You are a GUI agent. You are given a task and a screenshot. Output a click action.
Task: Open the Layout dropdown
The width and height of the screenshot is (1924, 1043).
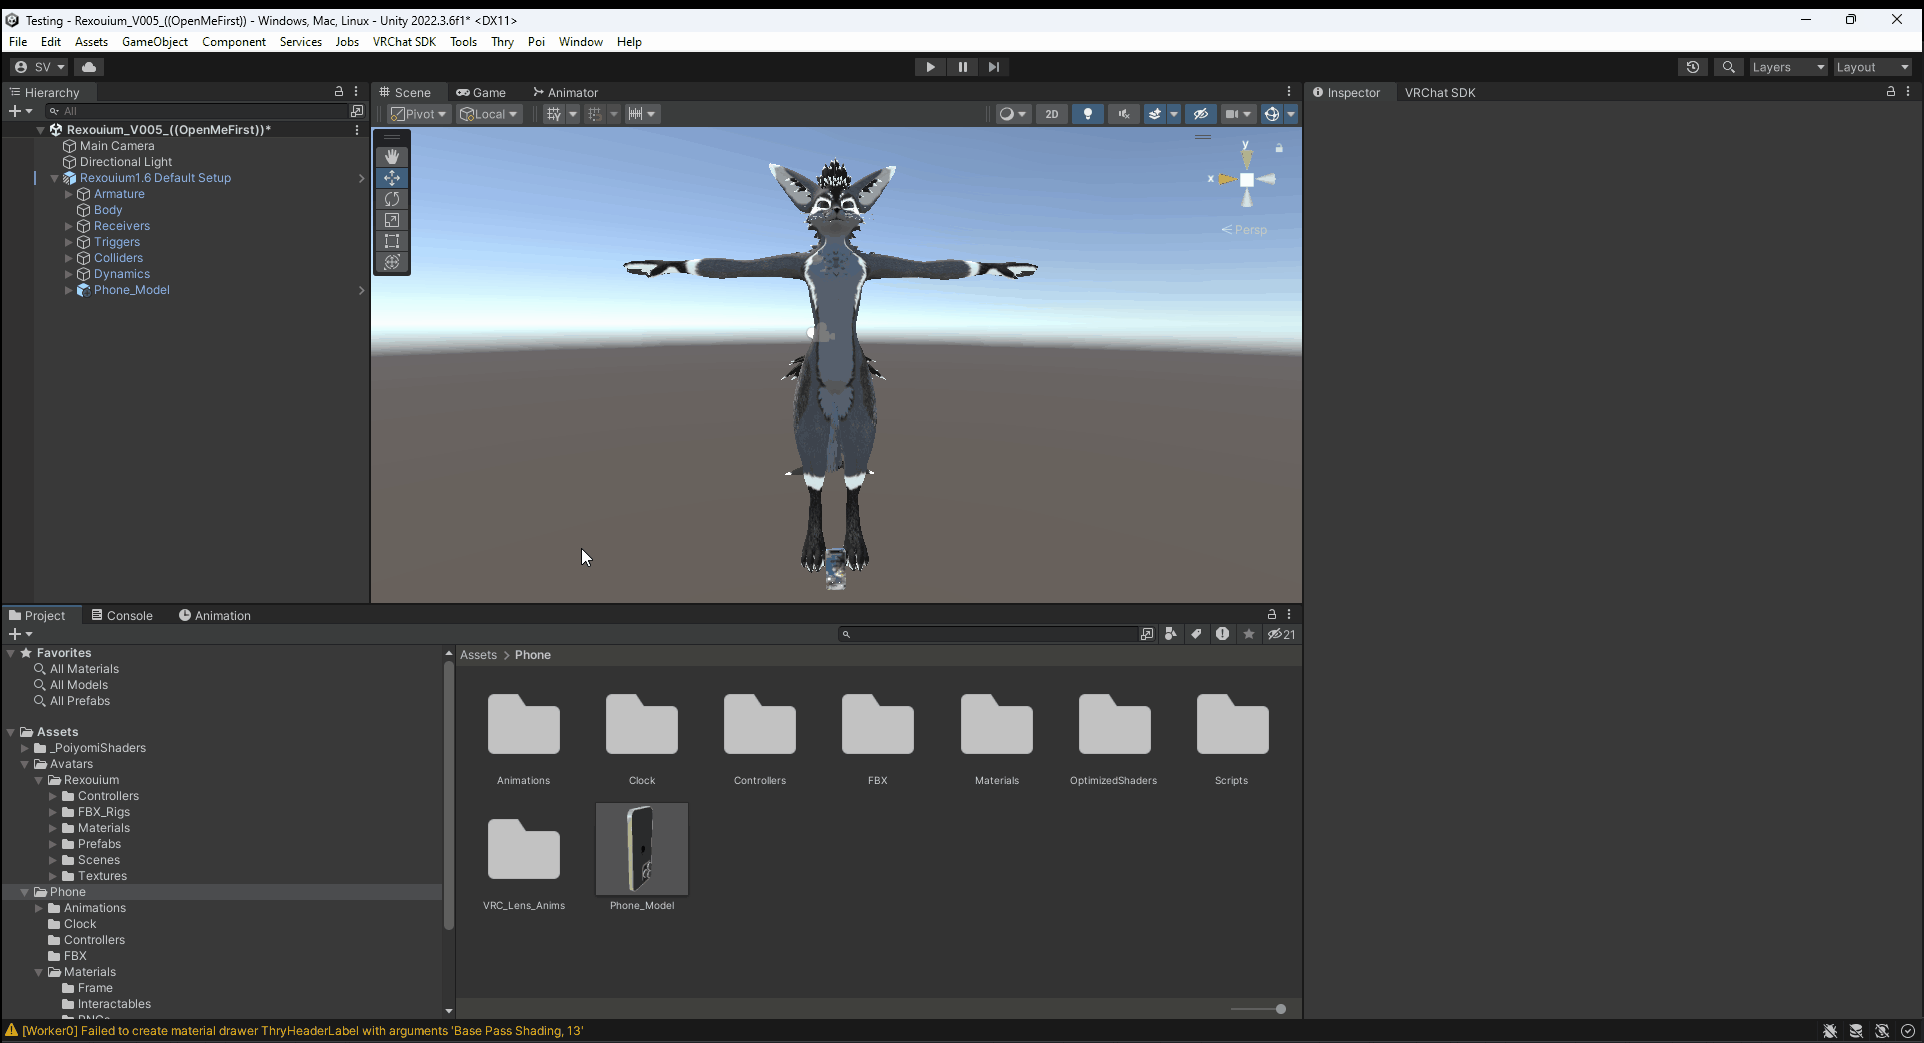1873,67
